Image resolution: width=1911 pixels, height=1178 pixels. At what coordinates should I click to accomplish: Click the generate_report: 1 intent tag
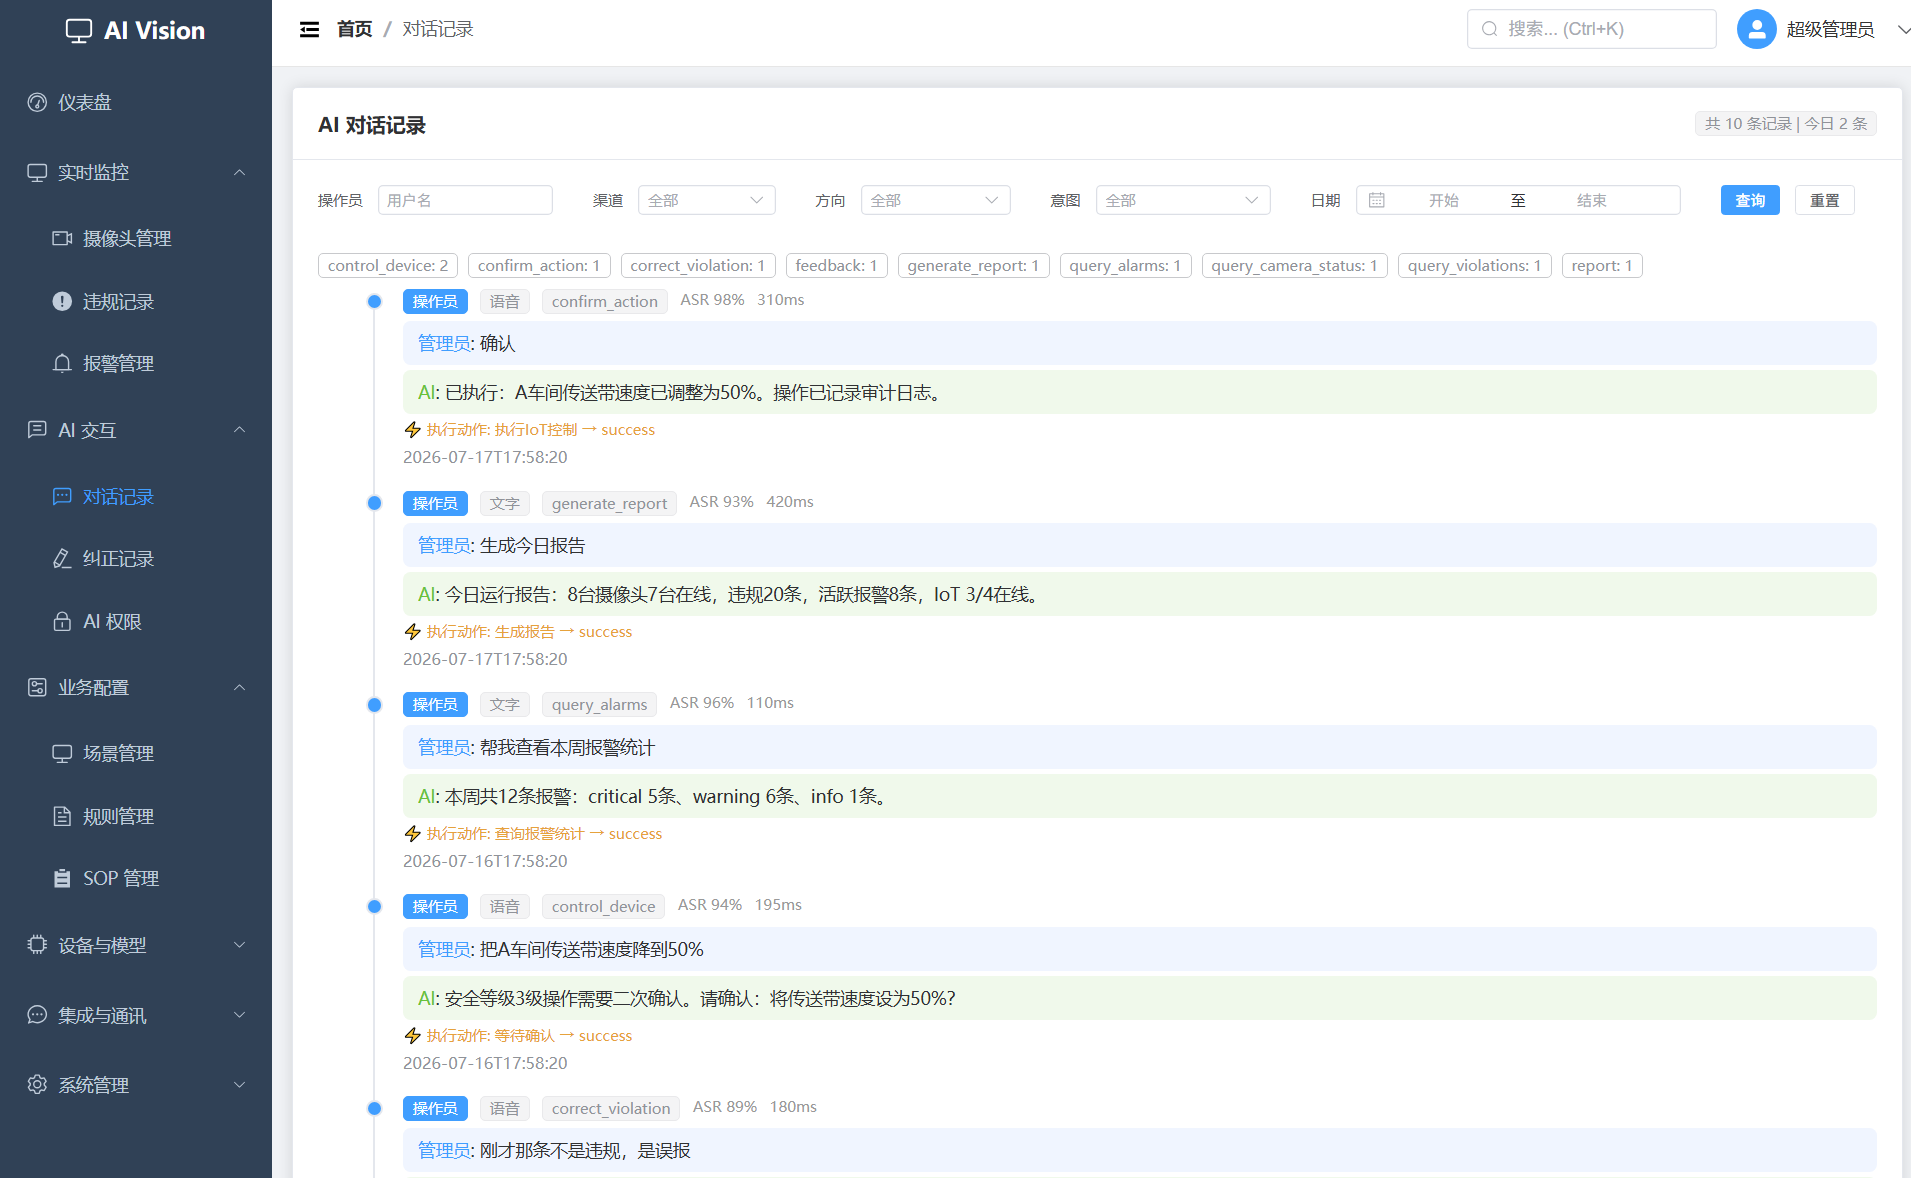tap(973, 265)
